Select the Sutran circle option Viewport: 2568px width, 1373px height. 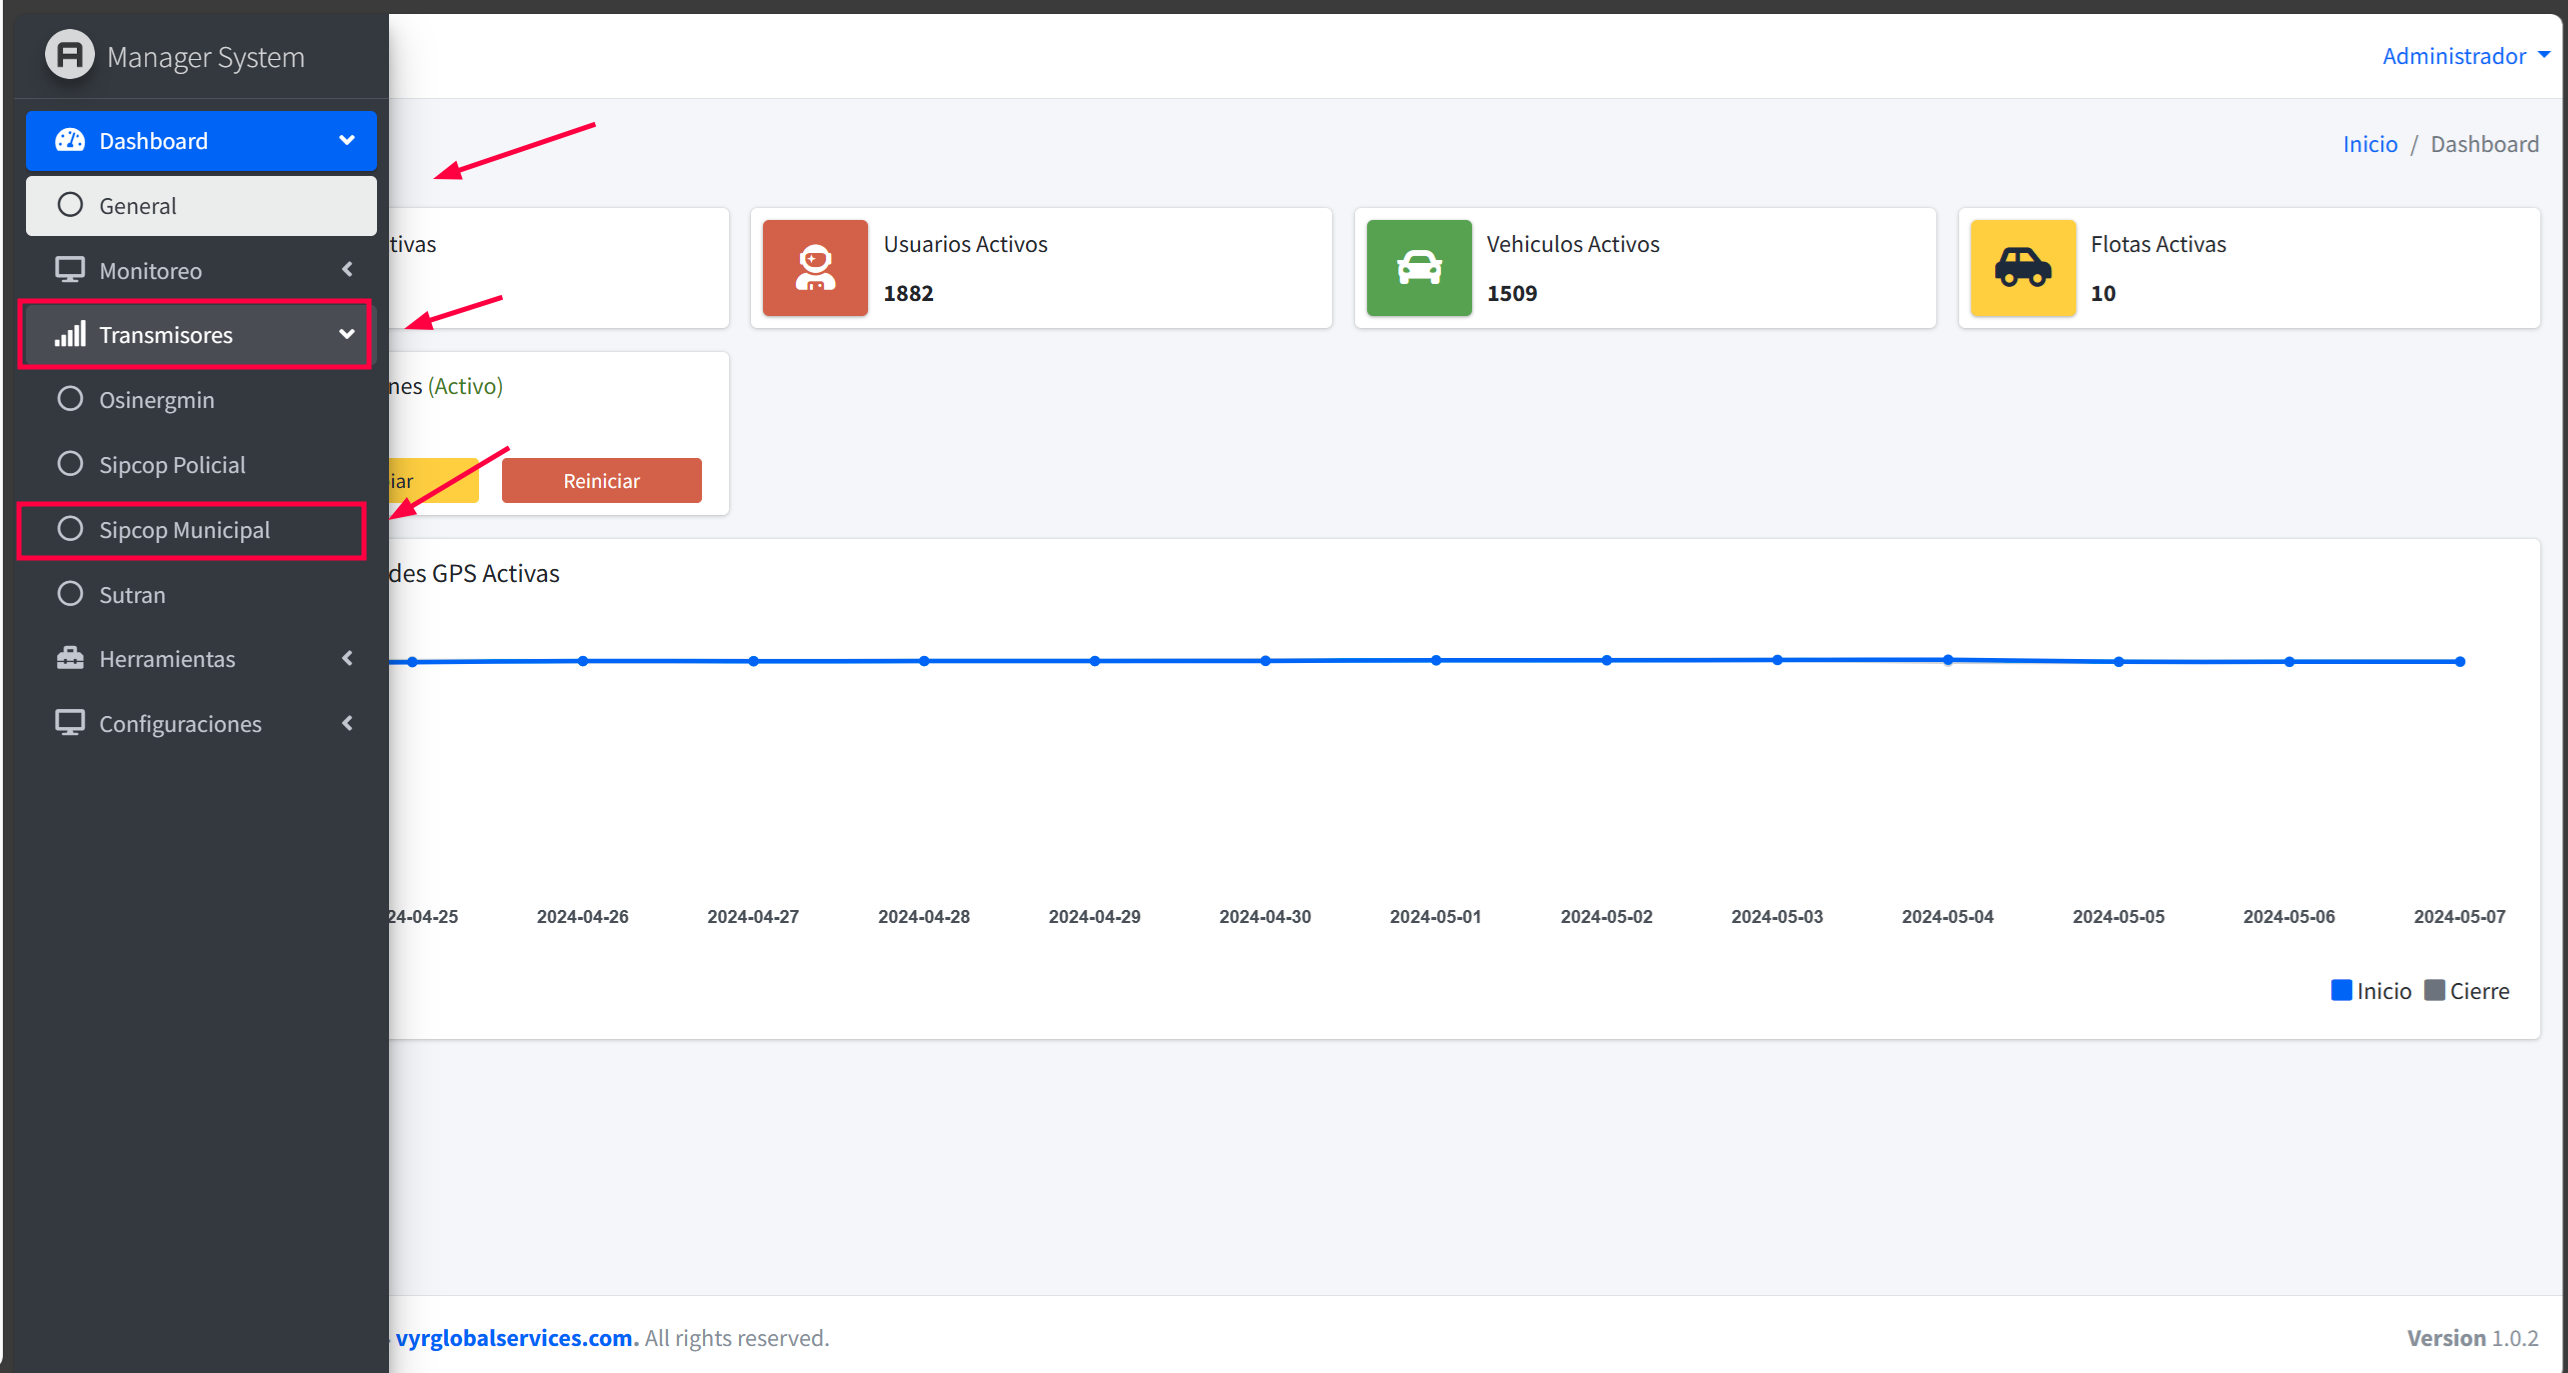tap(69, 594)
